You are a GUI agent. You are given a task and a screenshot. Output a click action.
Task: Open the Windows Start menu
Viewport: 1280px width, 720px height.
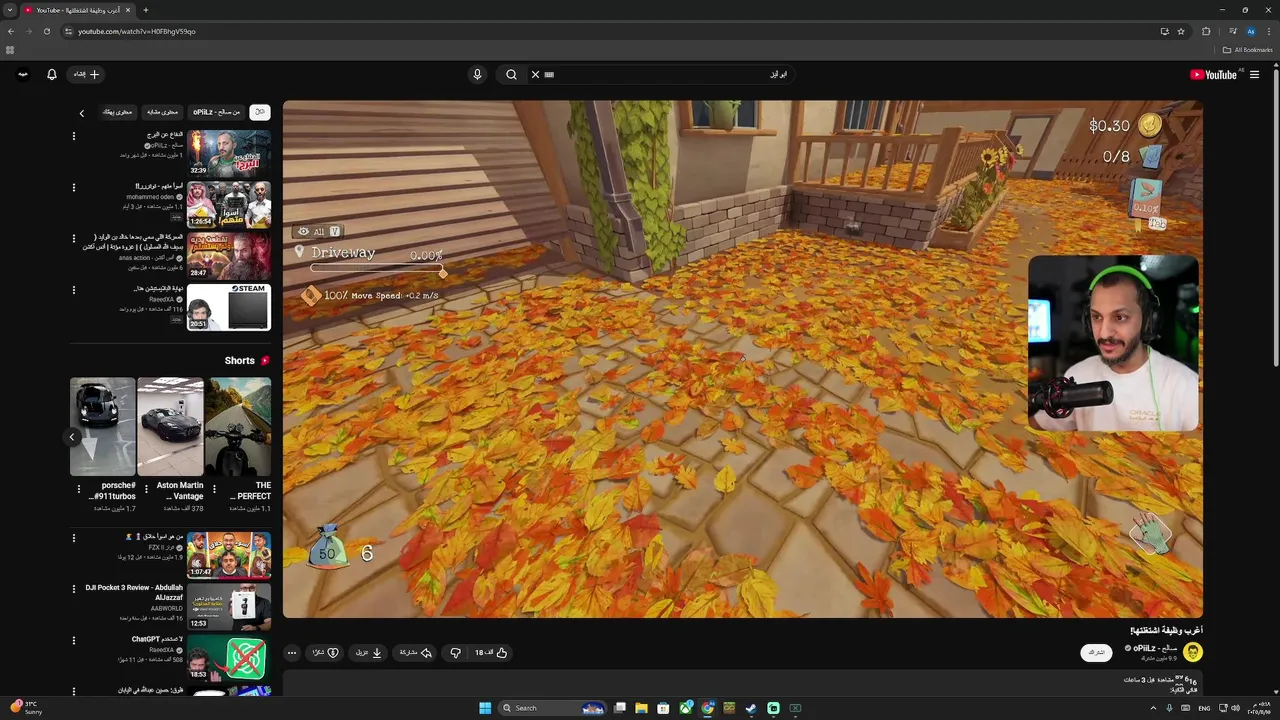point(485,708)
